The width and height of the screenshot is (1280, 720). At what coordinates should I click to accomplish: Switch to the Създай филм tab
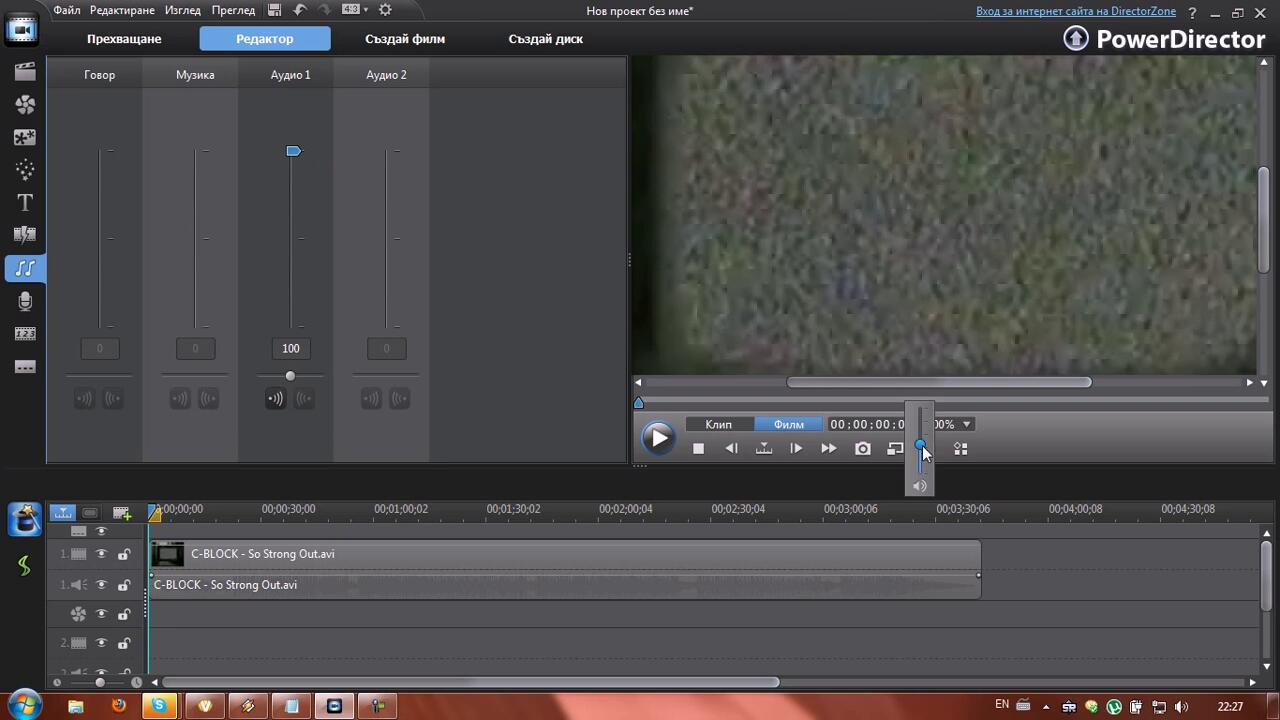pos(405,39)
